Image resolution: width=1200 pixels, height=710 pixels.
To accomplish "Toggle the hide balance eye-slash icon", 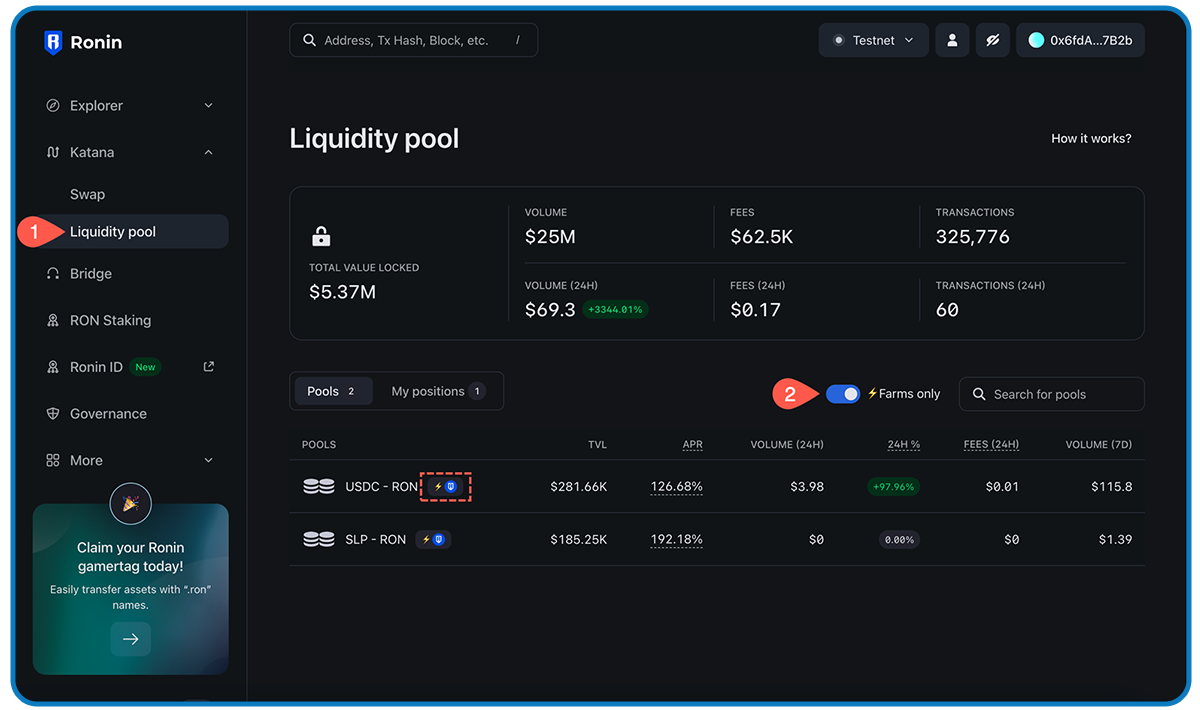I will pyautogui.click(x=993, y=40).
